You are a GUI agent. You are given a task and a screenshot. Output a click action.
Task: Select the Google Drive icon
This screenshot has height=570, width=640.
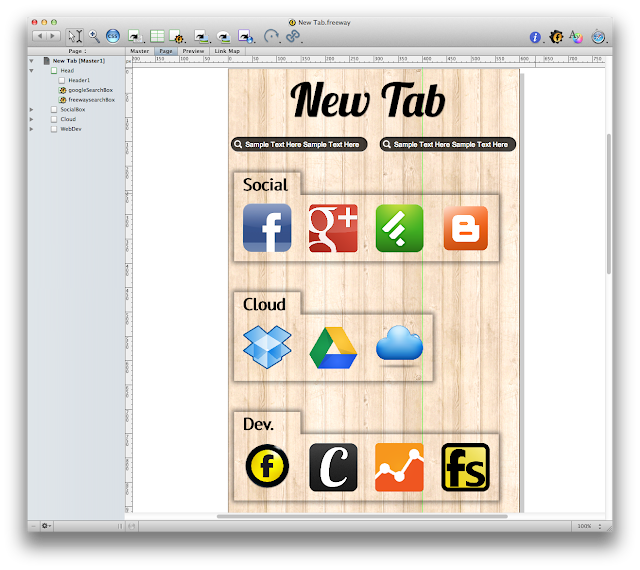tap(333, 348)
